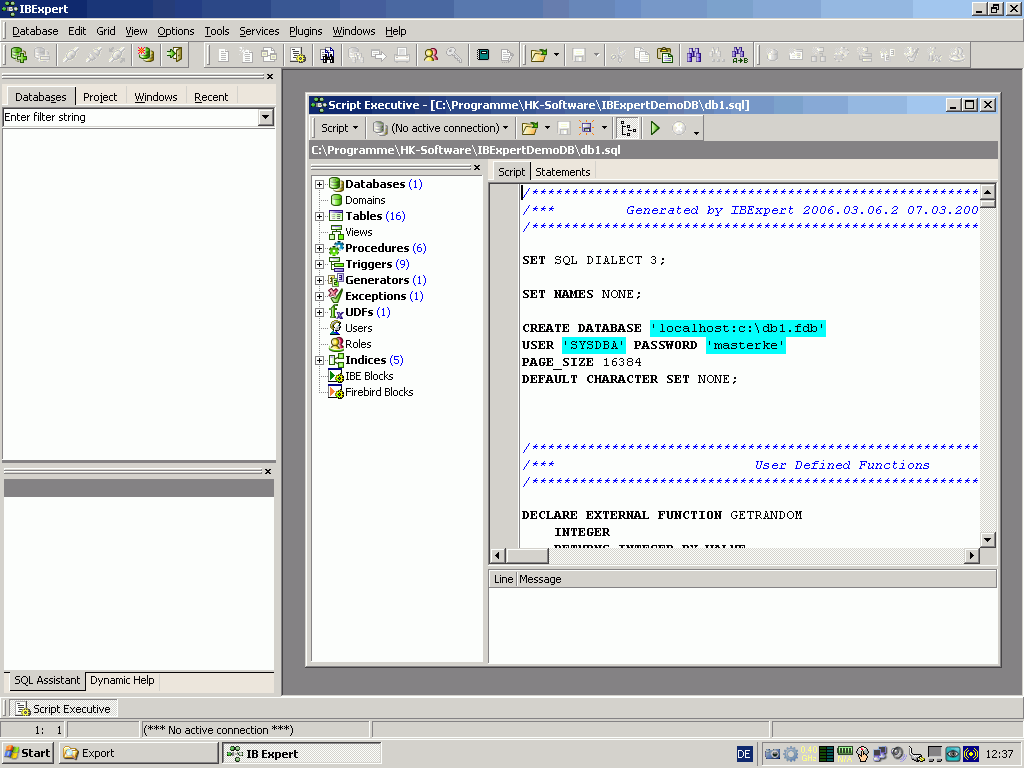Image resolution: width=1024 pixels, height=768 pixels.
Task: Toggle the script explorer tree button
Action: point(628,128)
